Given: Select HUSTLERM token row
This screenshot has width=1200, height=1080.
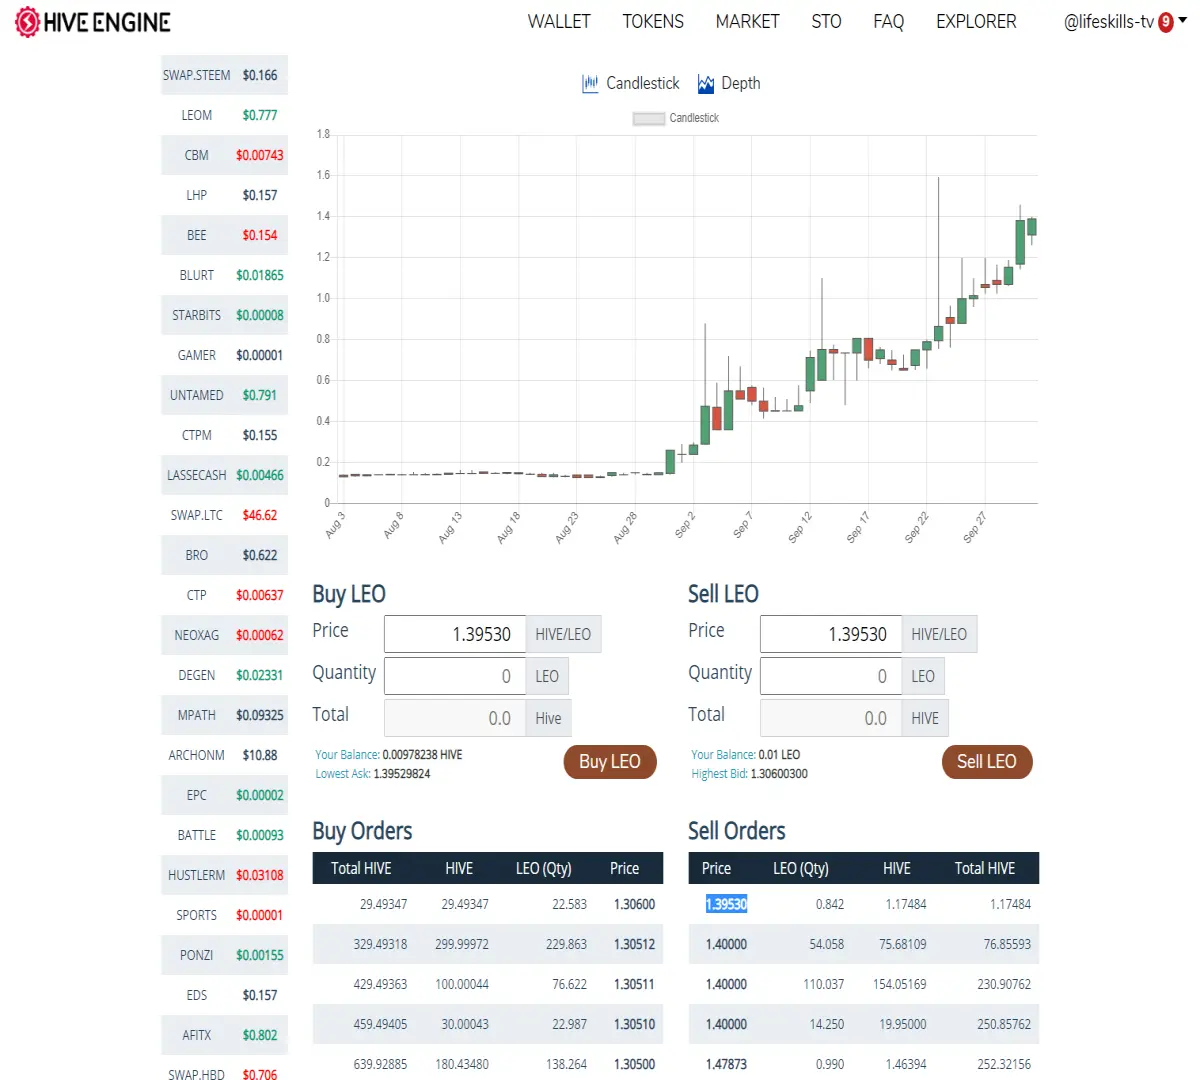Looking at the screenshot, I should tap(224, 875).
